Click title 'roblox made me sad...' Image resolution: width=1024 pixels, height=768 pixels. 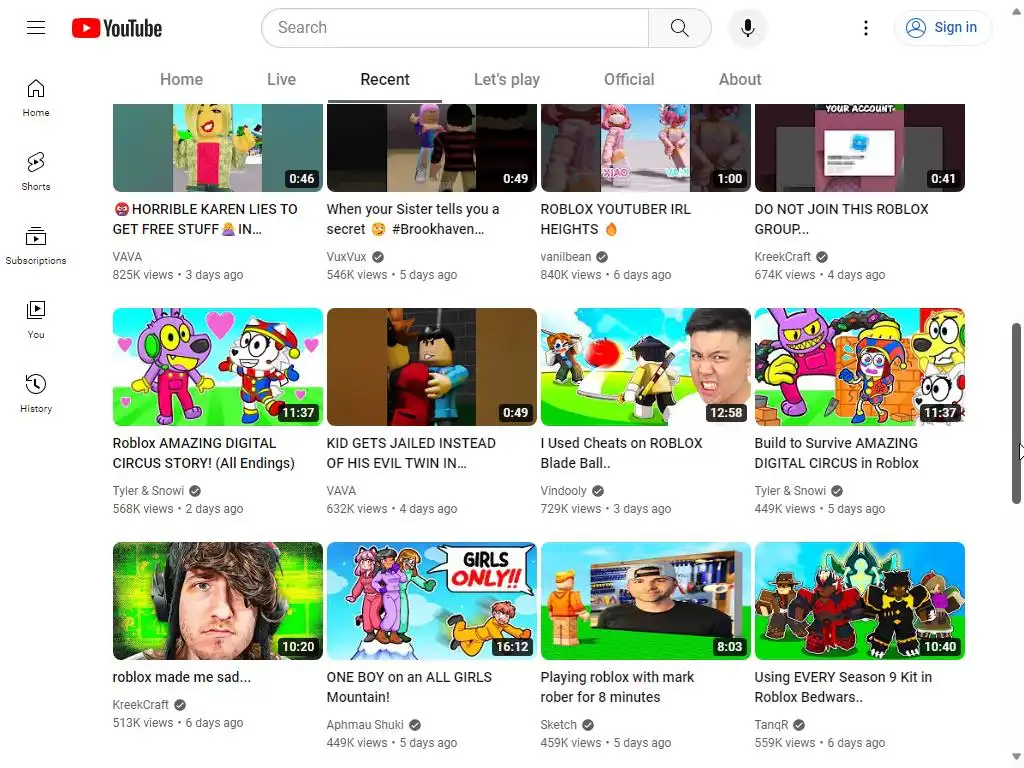(182, 677)
